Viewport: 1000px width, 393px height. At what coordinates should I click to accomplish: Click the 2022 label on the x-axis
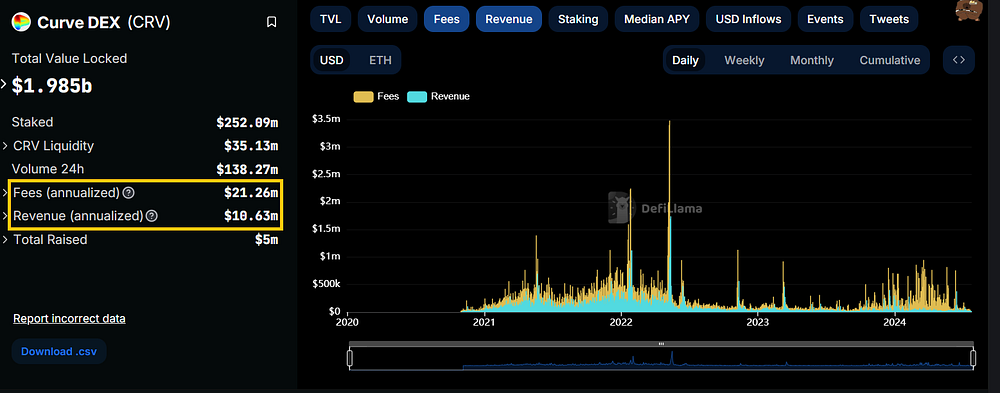click(621, 322)
